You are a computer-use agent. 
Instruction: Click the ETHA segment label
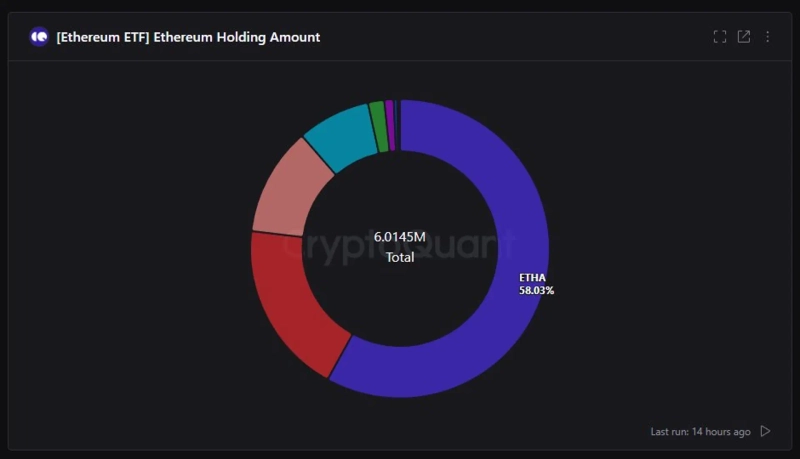[532, 277]
